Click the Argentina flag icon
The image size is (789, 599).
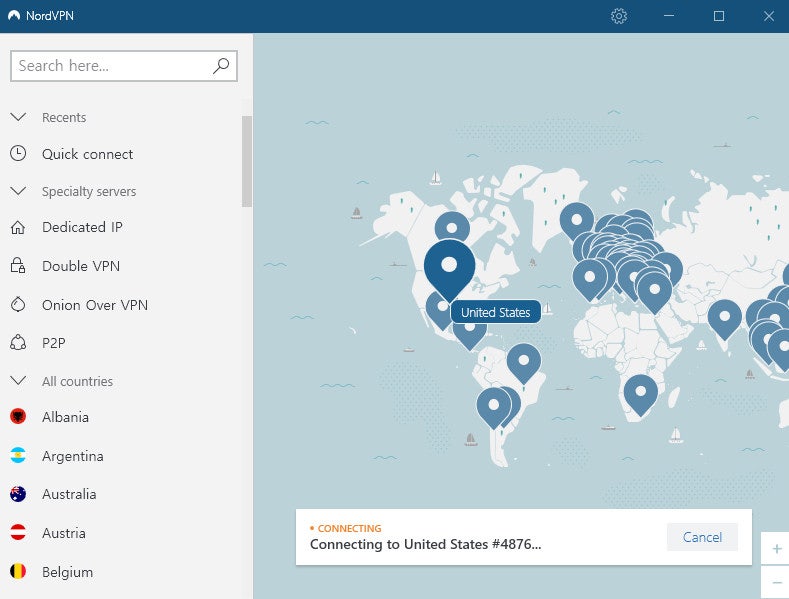tap(18, 456)
